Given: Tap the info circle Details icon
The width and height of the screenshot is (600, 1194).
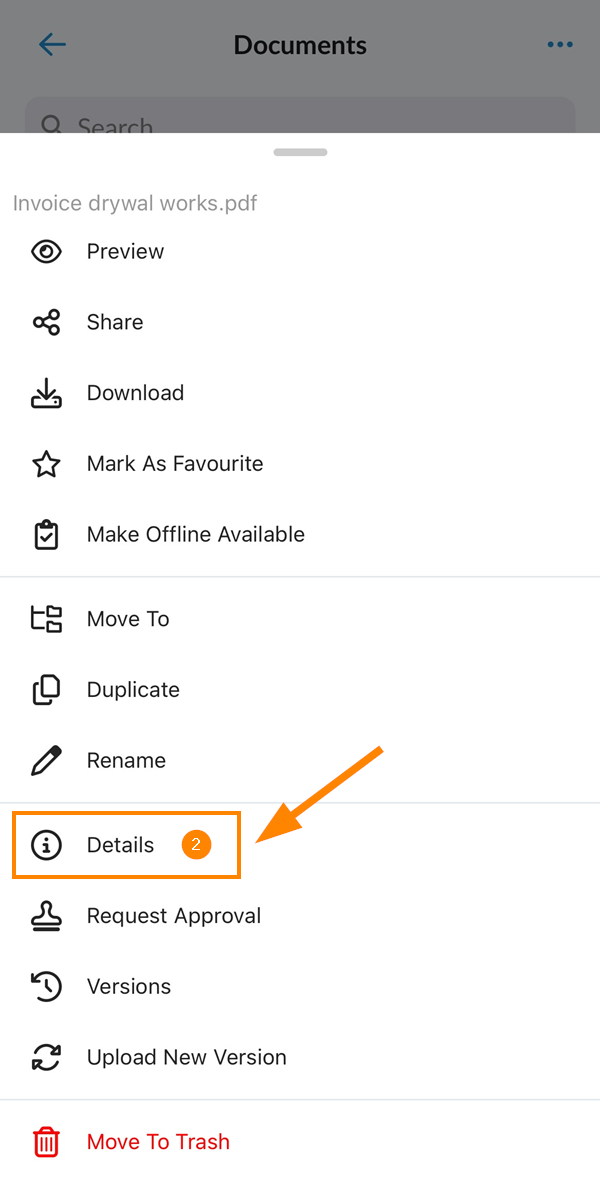Looking at the screenshot, I should click(x=46, y=845).
